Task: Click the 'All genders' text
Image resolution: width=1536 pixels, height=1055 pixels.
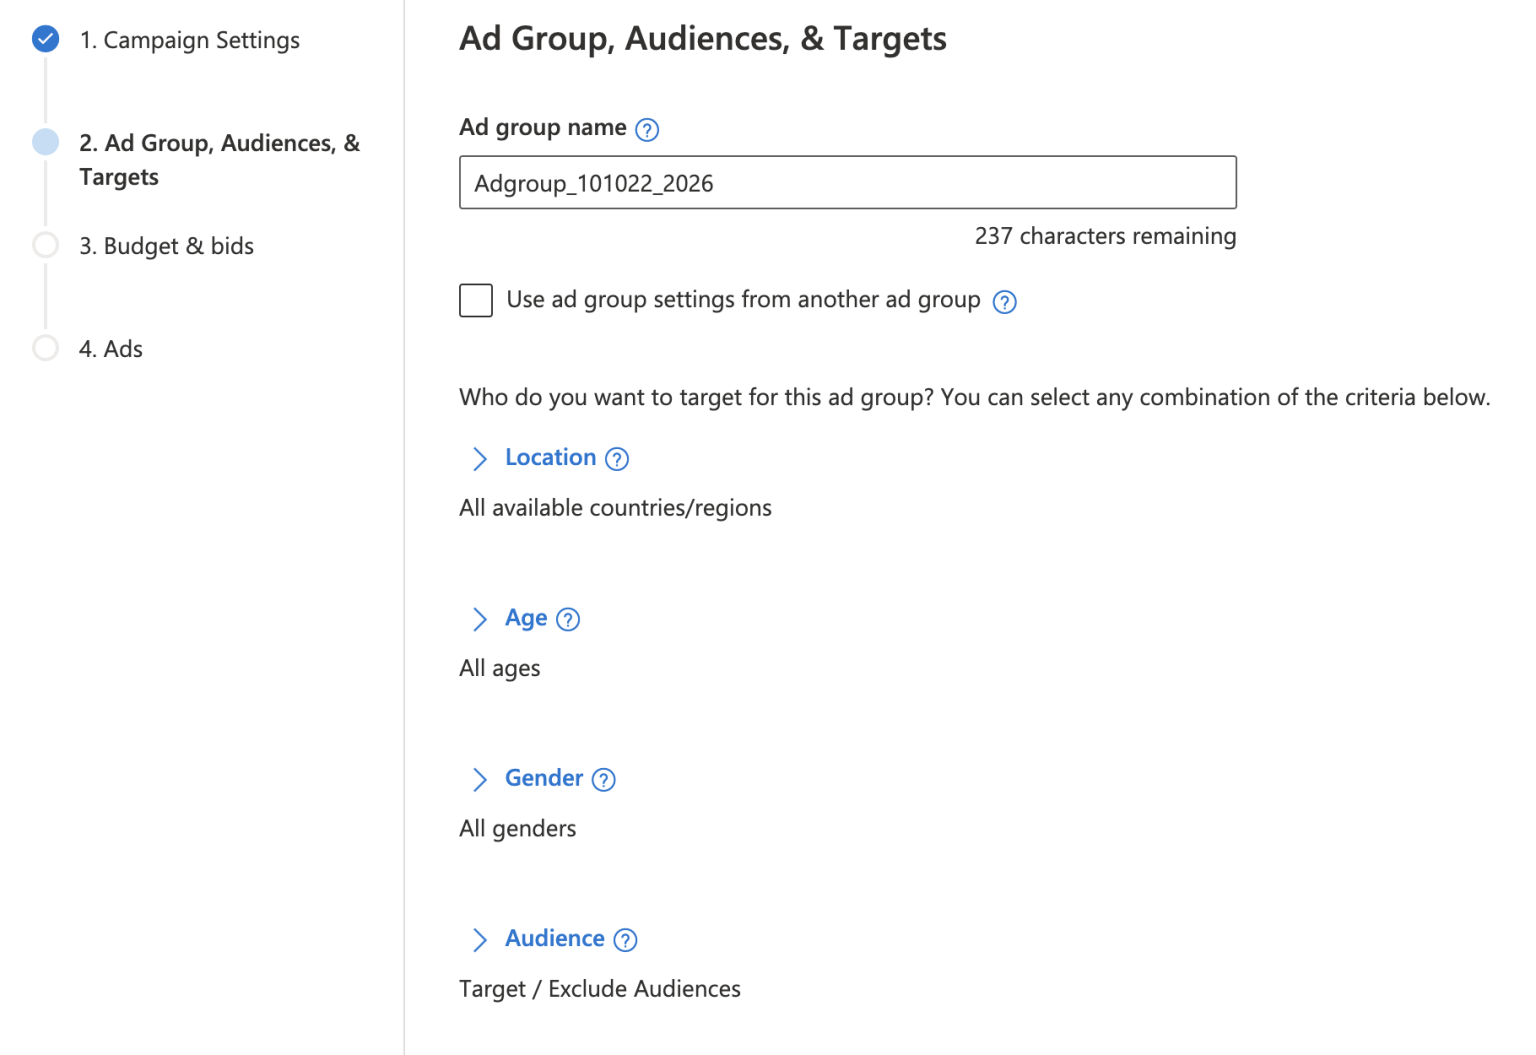Action: (x=517, y=829)
